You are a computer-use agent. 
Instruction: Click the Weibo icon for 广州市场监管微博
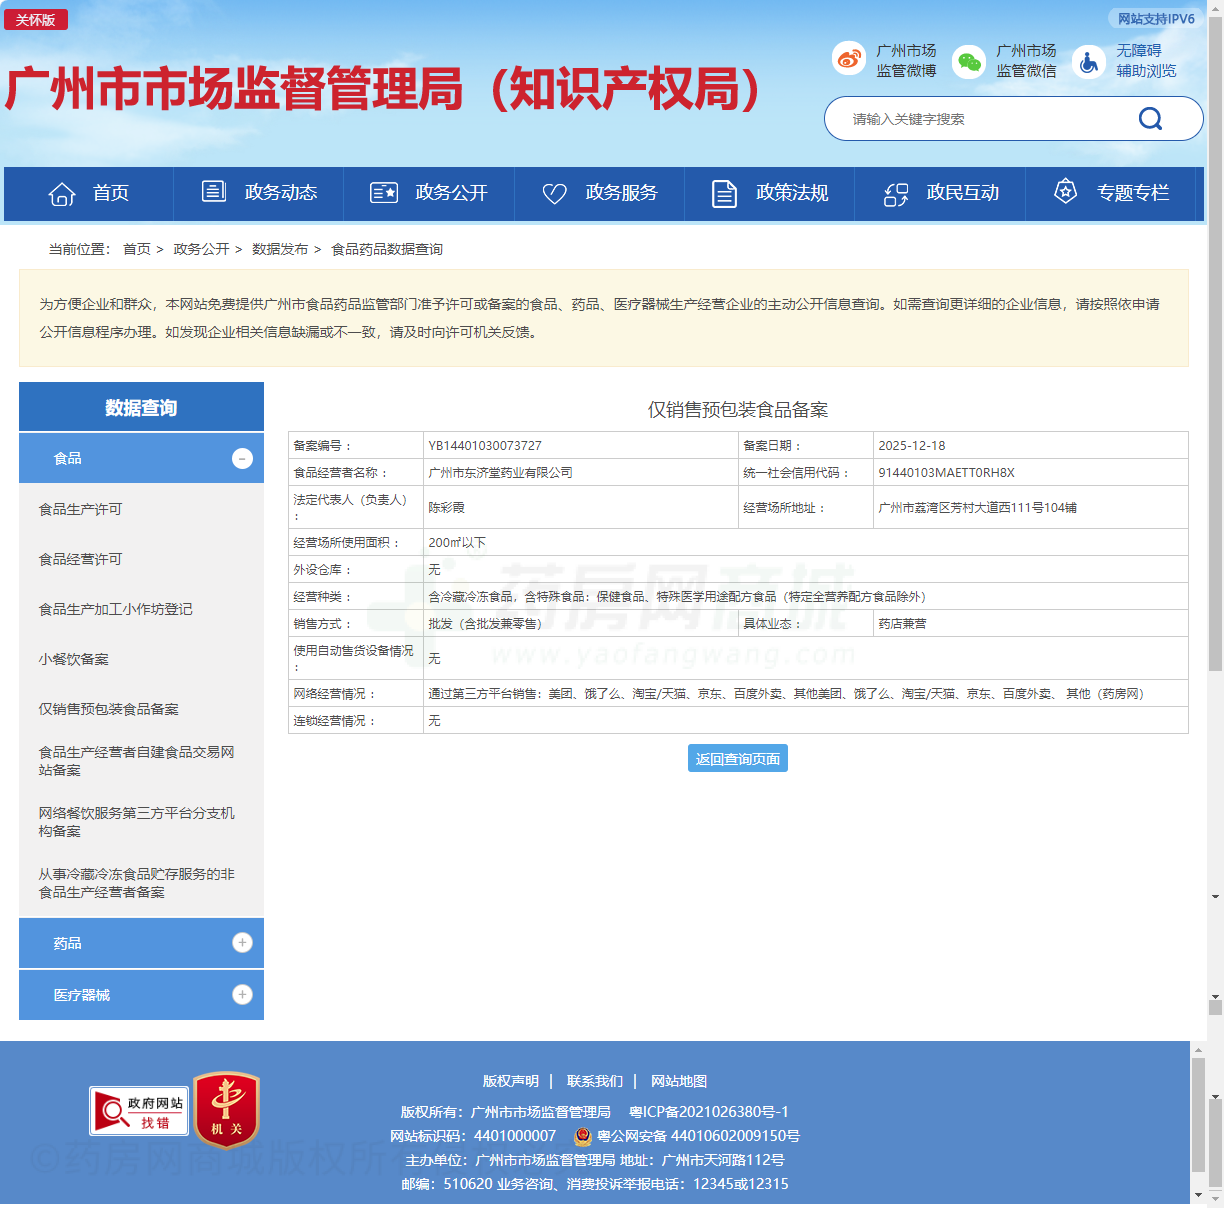tap(849, 58)
